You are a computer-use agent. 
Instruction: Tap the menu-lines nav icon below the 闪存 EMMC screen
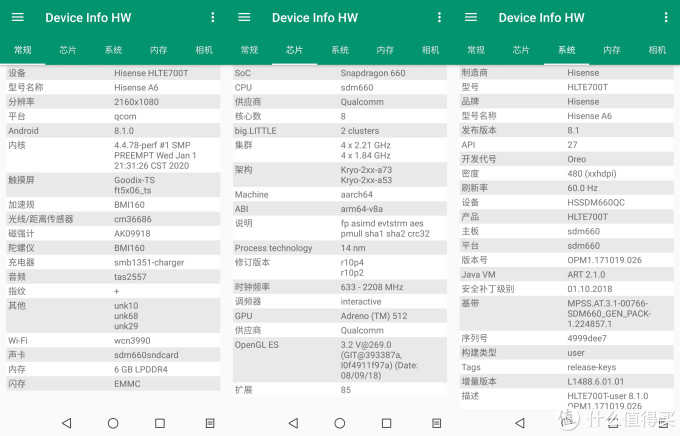(x=210, y=423)
